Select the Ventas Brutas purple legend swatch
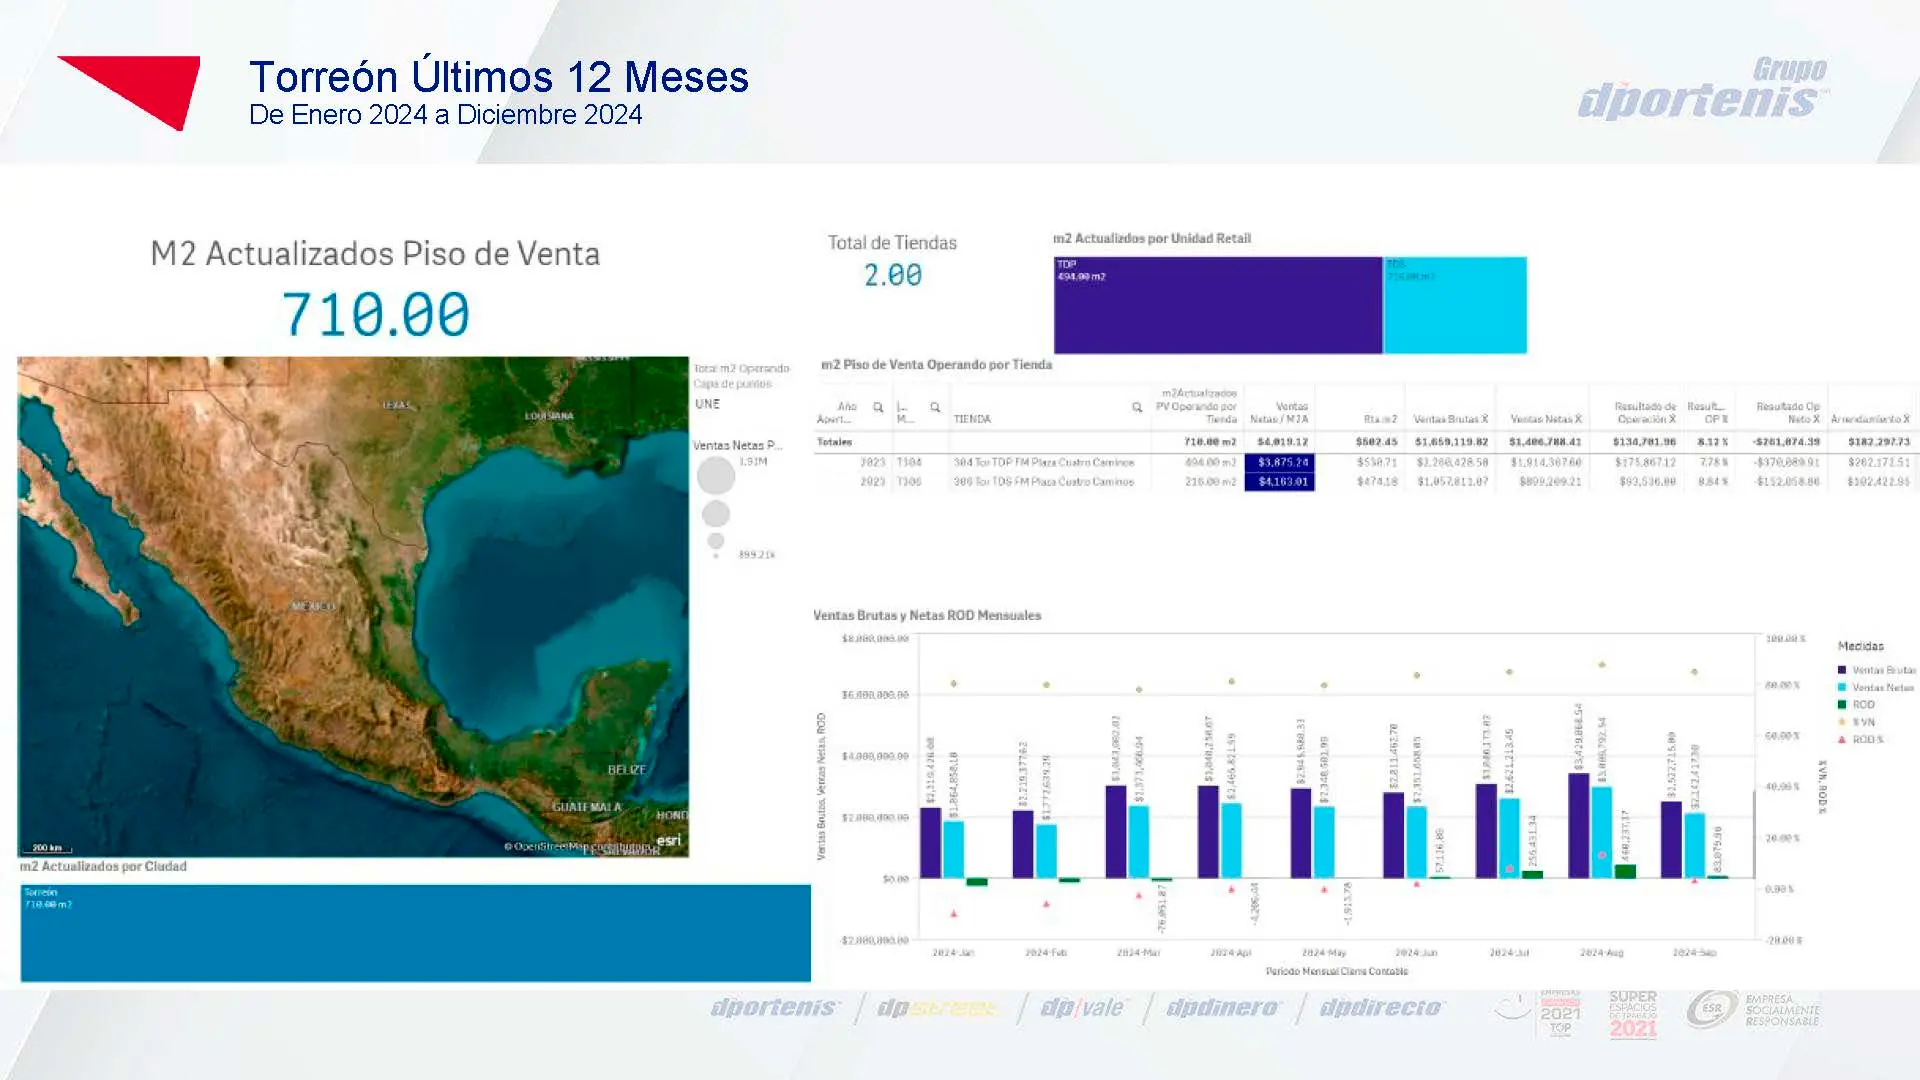This screenshot has width=1920, height=1080. pyautogui.click(x=1842, y=670)
